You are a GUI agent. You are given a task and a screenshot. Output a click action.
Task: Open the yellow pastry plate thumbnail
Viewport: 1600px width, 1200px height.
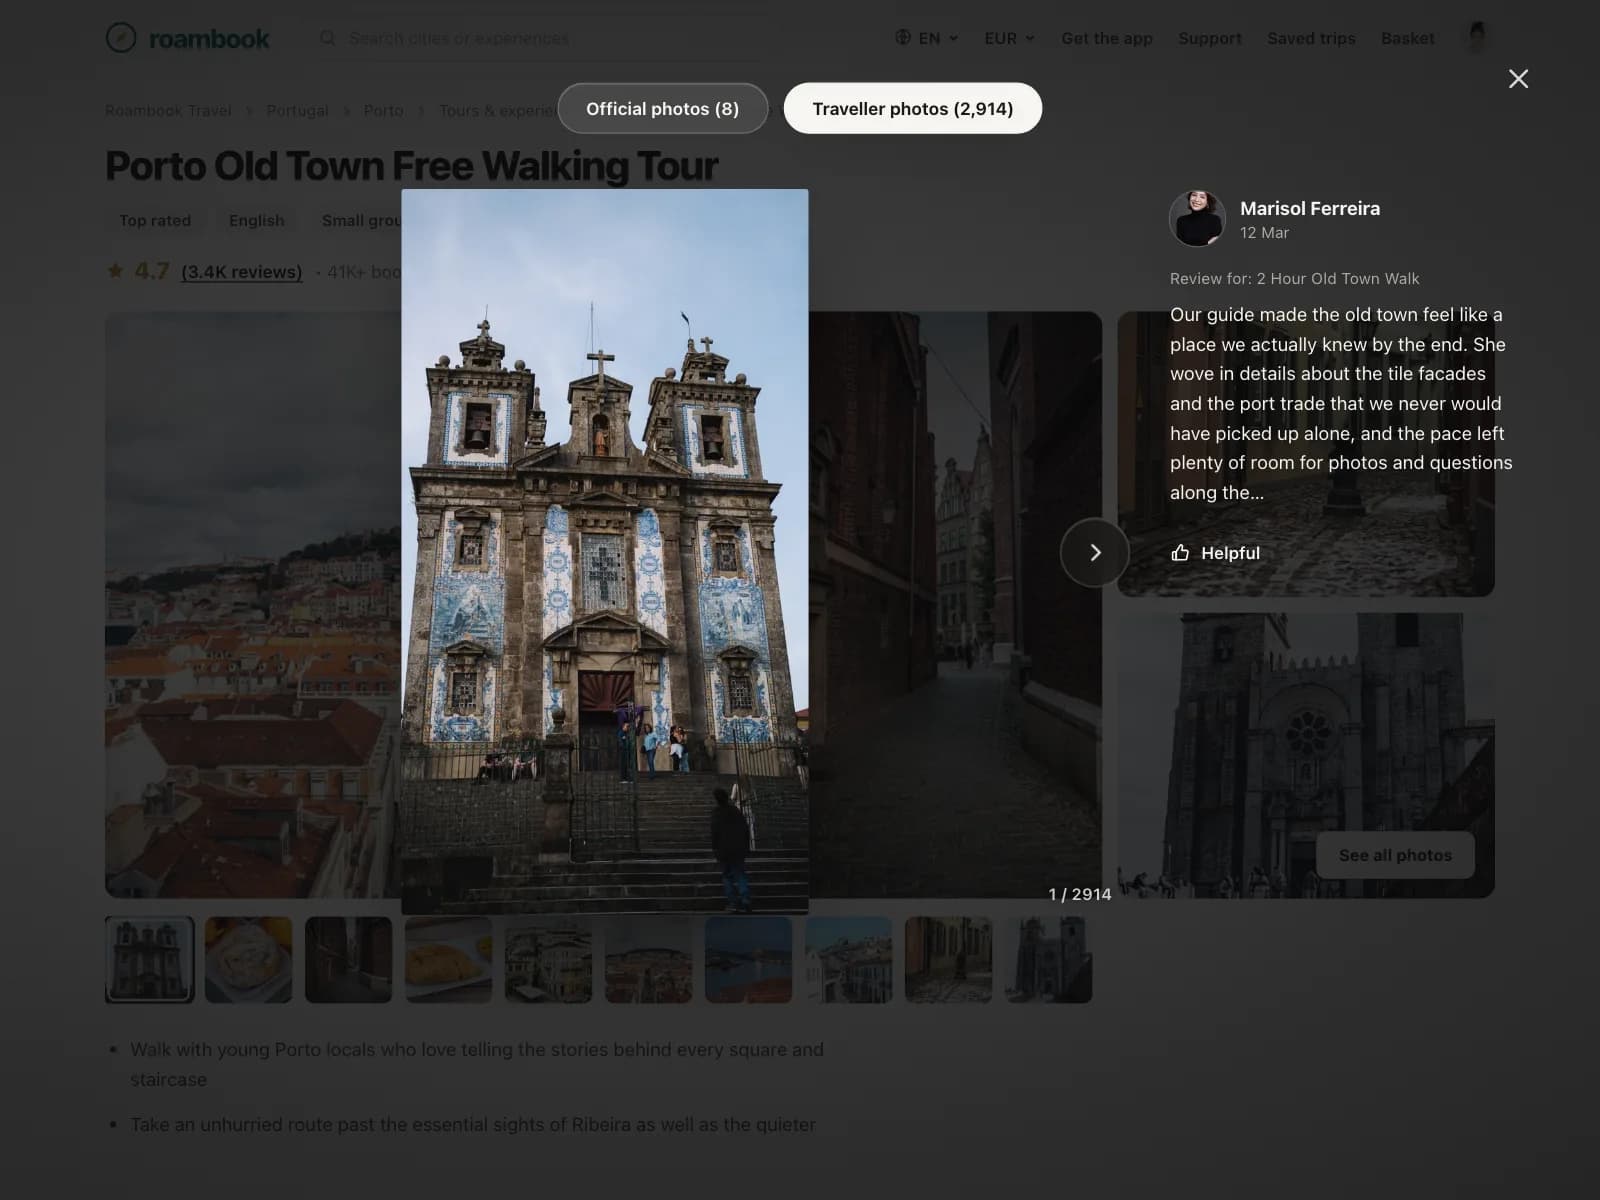[x=449, y=959]
